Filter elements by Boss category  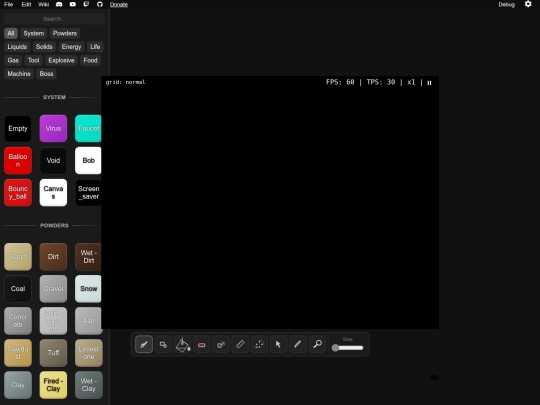click(46, 74)
